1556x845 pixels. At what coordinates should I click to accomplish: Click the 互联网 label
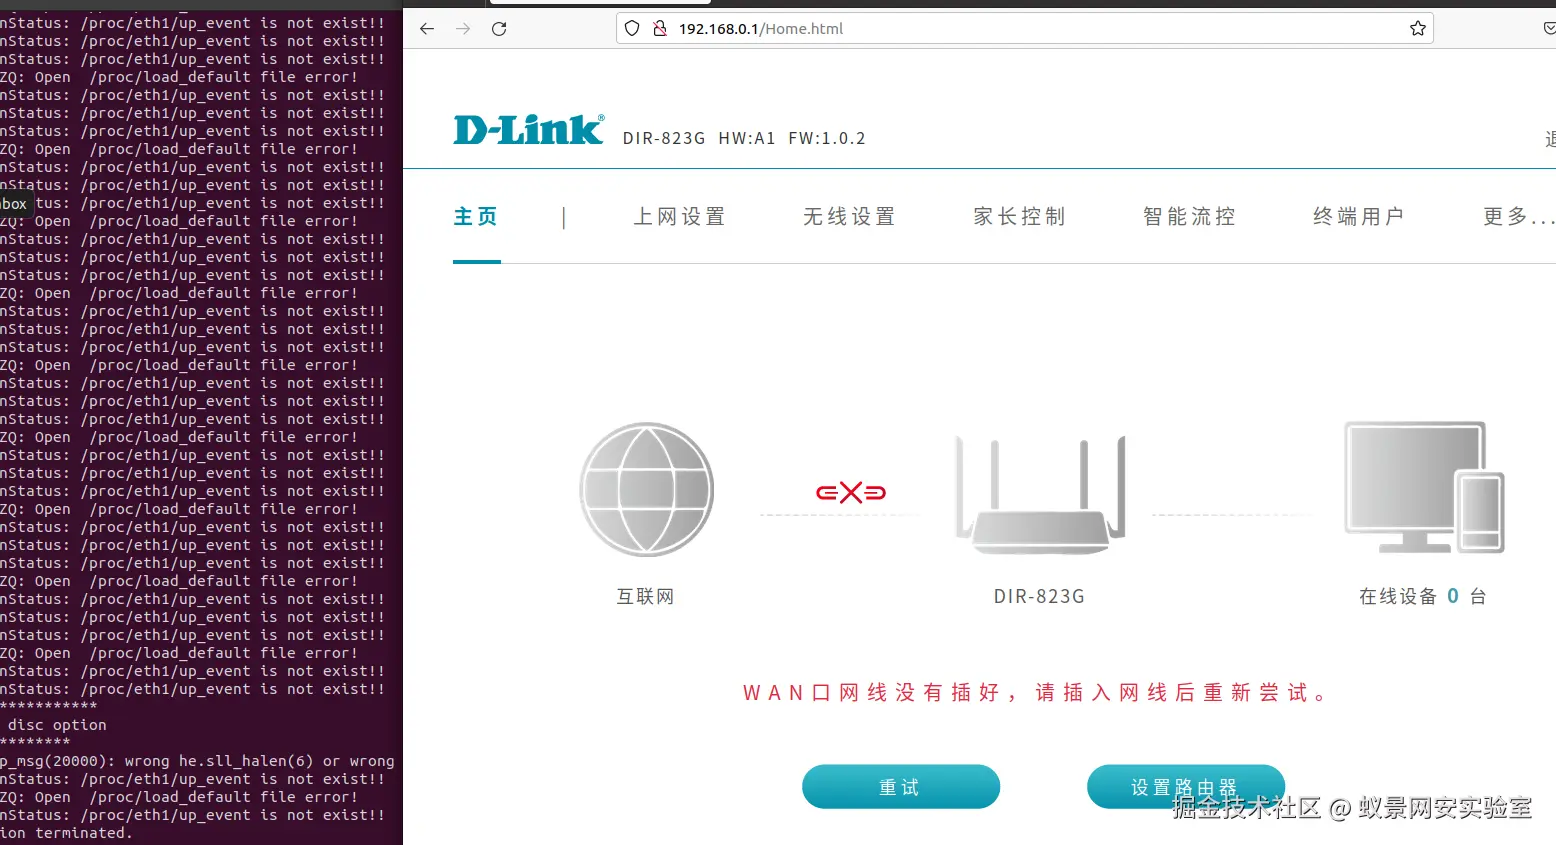pyautogui.click(x=646, y=597)
